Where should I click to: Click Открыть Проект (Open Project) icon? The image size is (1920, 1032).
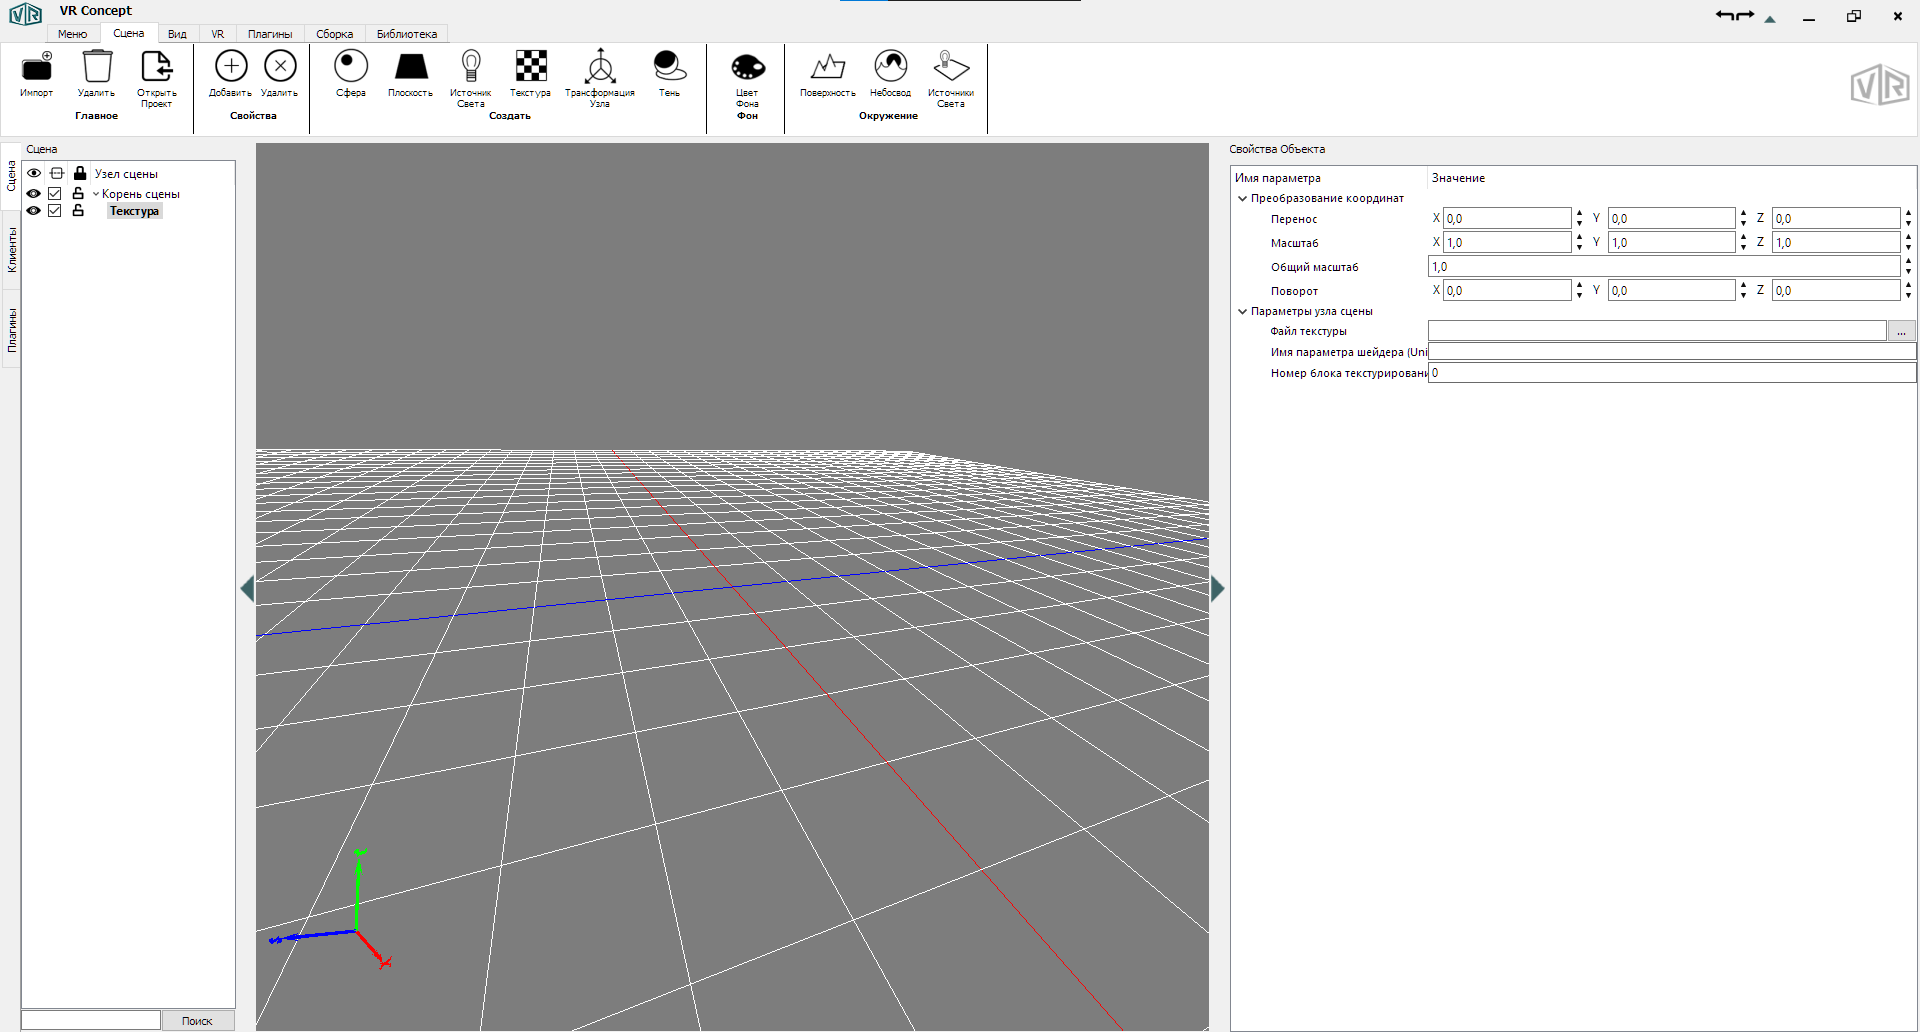[157, 66]
